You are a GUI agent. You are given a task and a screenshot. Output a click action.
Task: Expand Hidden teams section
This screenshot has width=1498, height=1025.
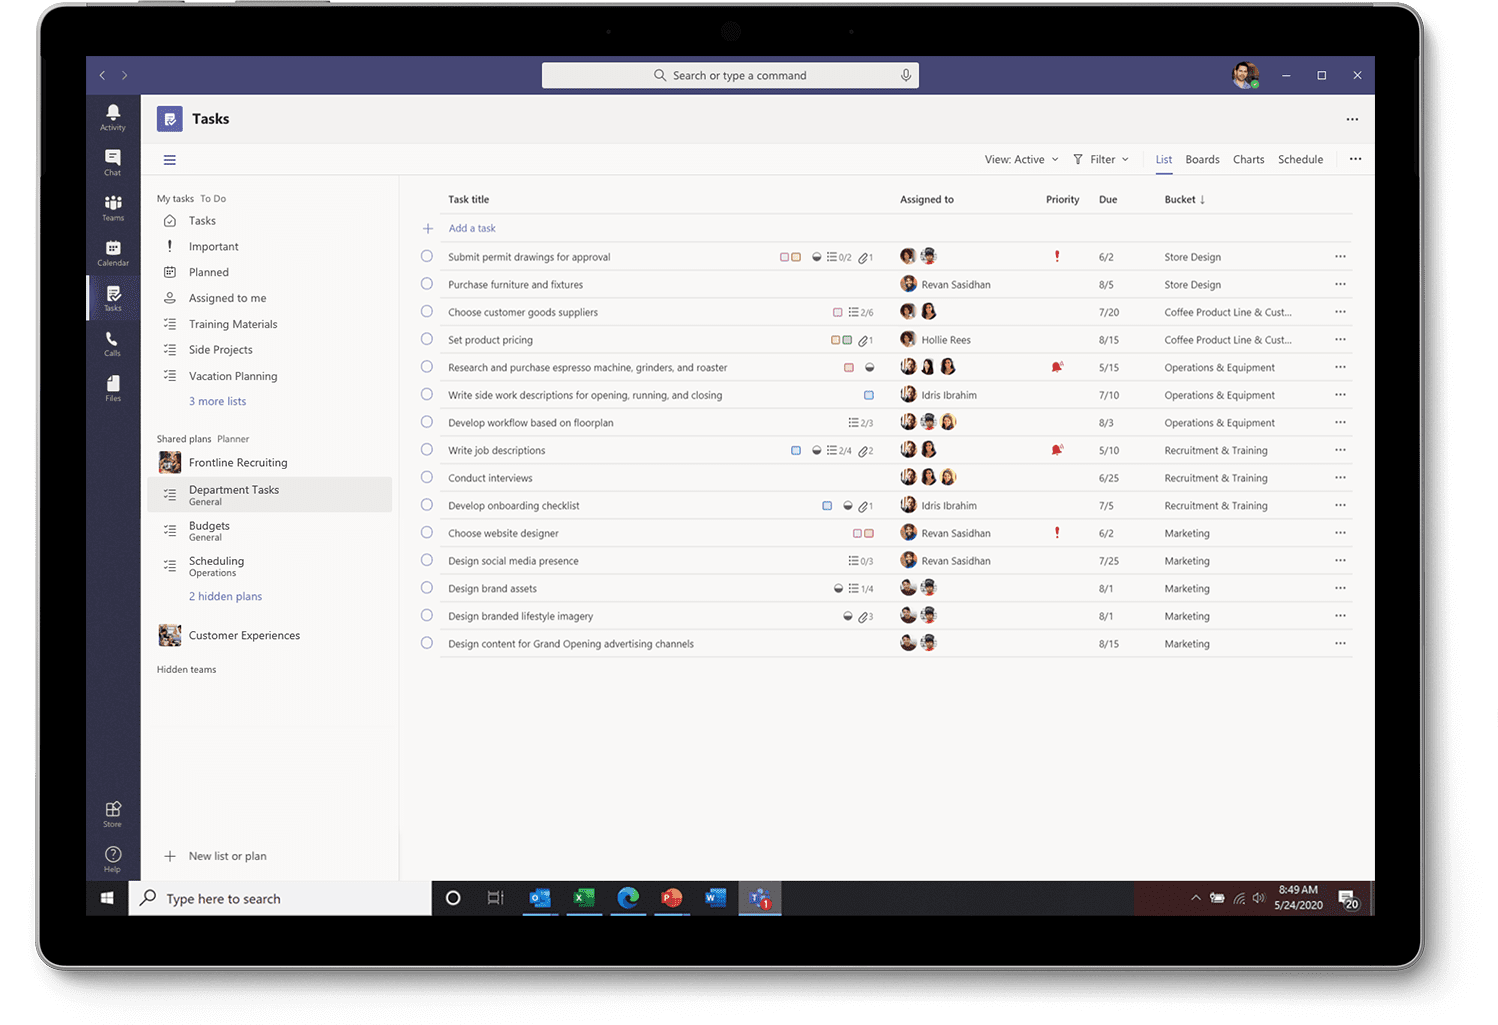[186, 669]
